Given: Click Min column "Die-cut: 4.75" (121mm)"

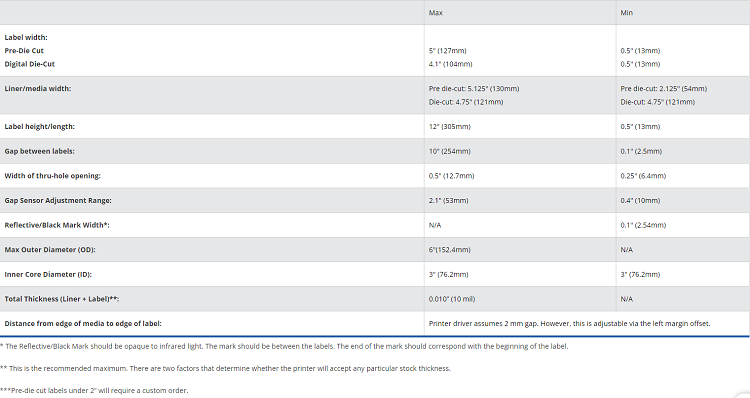Looking at the screenshot, I should (657, 102).
